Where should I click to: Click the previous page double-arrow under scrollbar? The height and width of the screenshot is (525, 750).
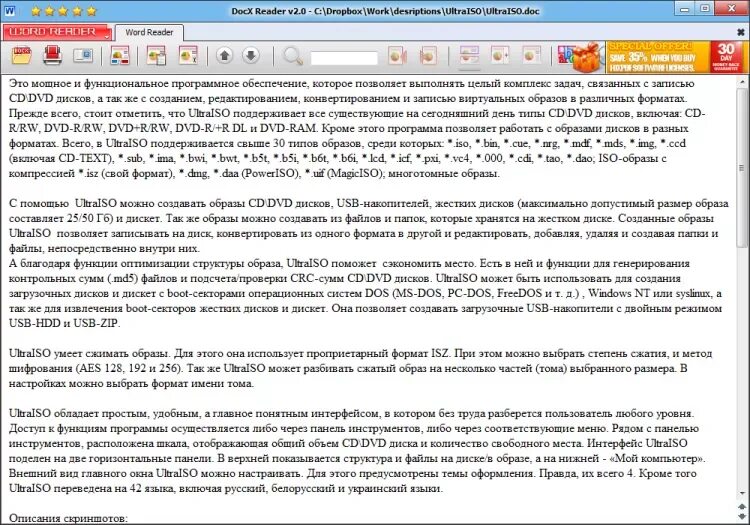742,506
